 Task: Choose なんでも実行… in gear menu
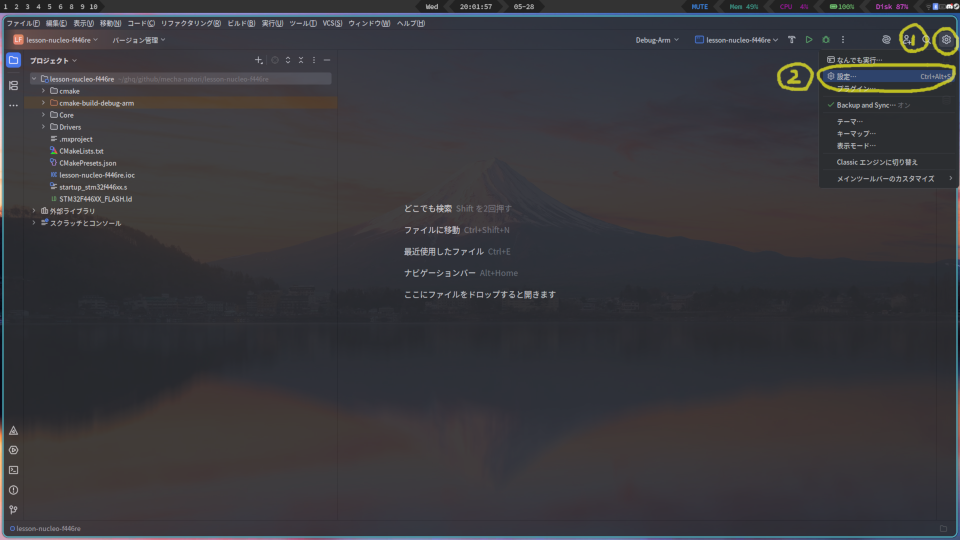[888, 60]
